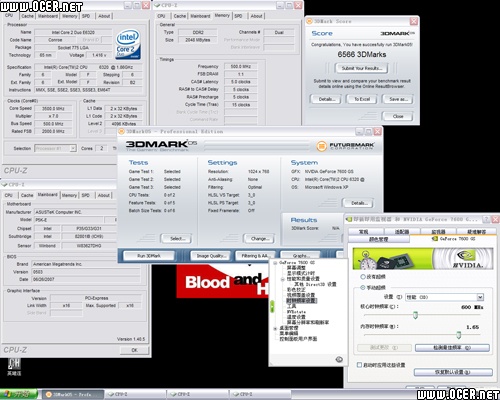Select the first overclocking radio button above manual option

[x=363, y=276]
